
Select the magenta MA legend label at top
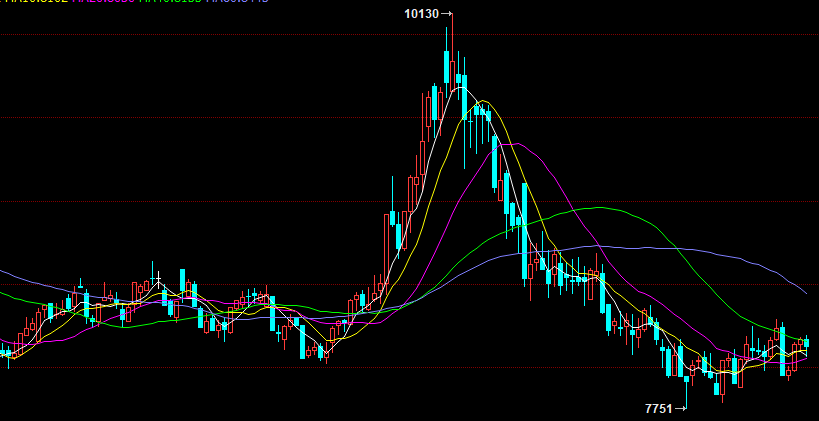[103, 2]
